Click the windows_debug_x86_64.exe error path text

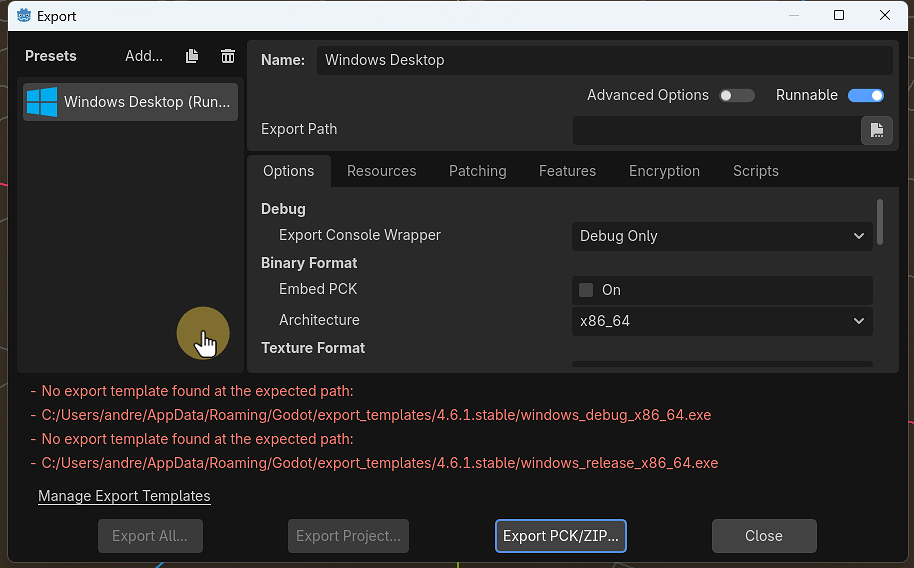[377, 415]
